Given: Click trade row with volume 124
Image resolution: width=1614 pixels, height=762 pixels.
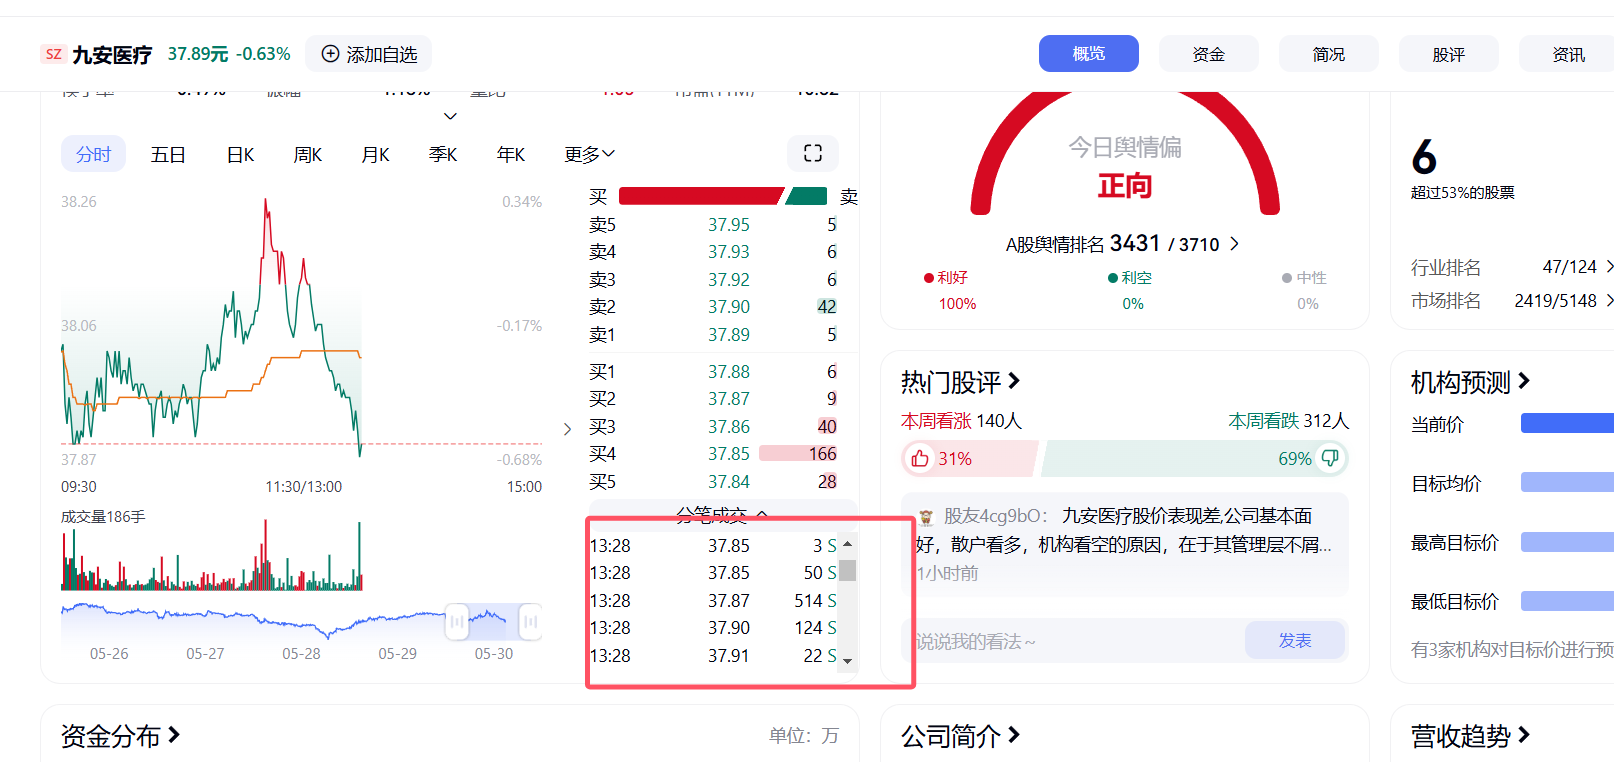Looking at the screenshot, I should pos(713,628).
